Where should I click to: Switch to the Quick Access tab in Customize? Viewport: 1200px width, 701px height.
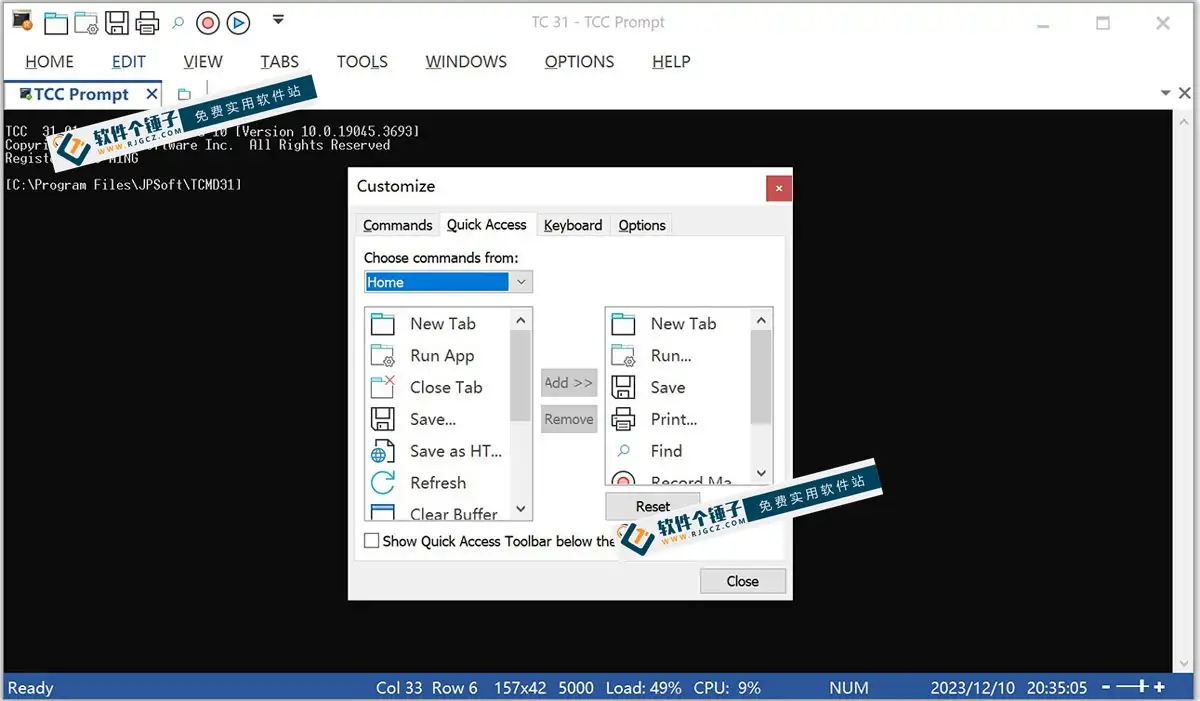pyautogui.click(x=487, y=224)
